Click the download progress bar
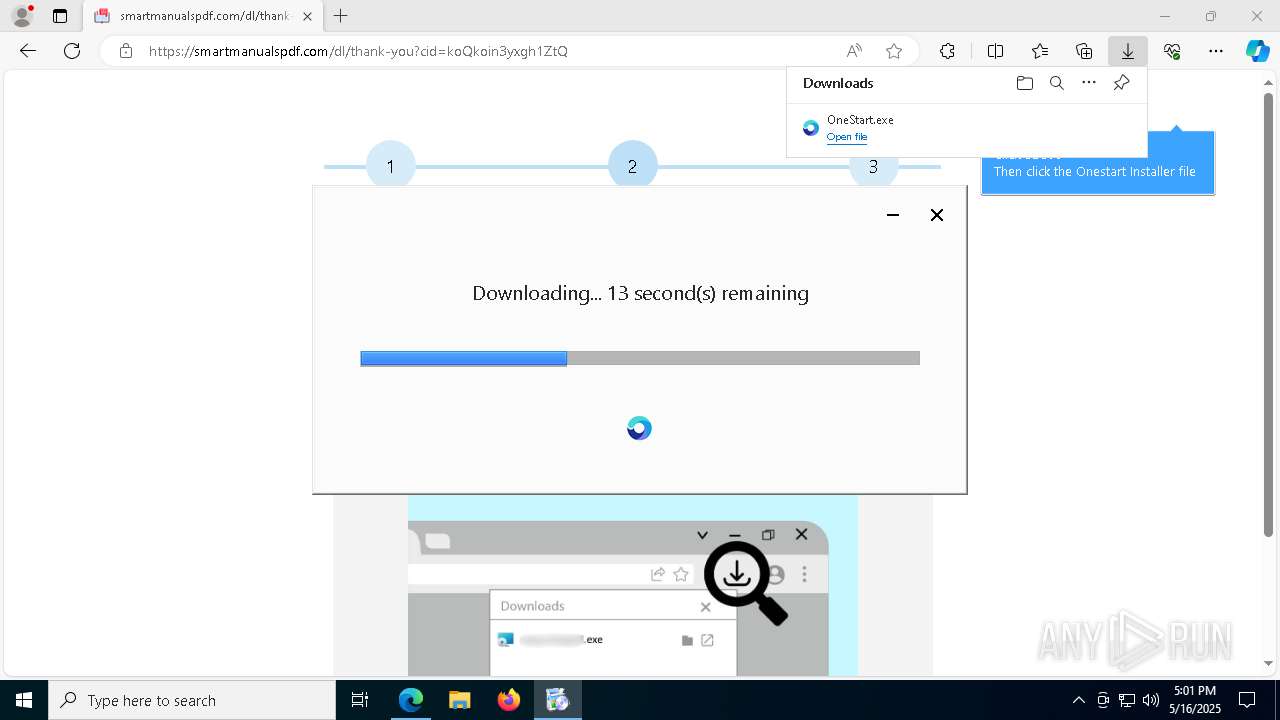 point(640,358)
